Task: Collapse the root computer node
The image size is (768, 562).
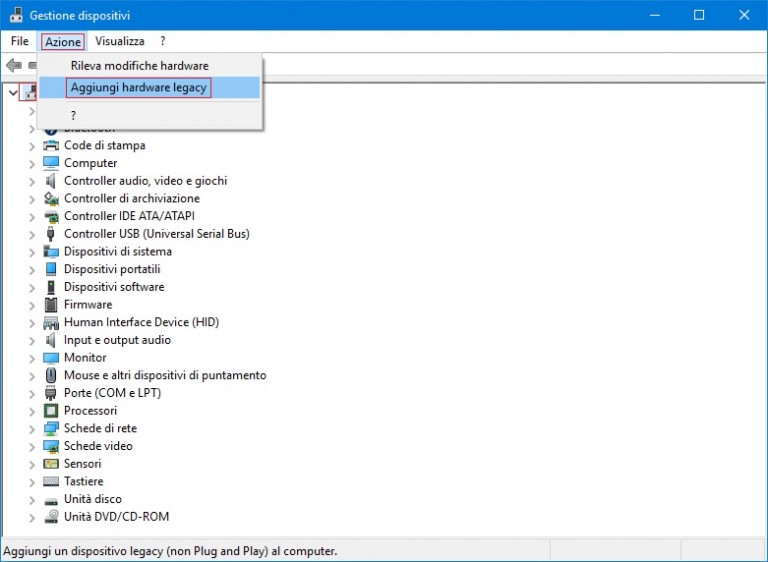Action: pyautogui.click(x=12, y=92)
